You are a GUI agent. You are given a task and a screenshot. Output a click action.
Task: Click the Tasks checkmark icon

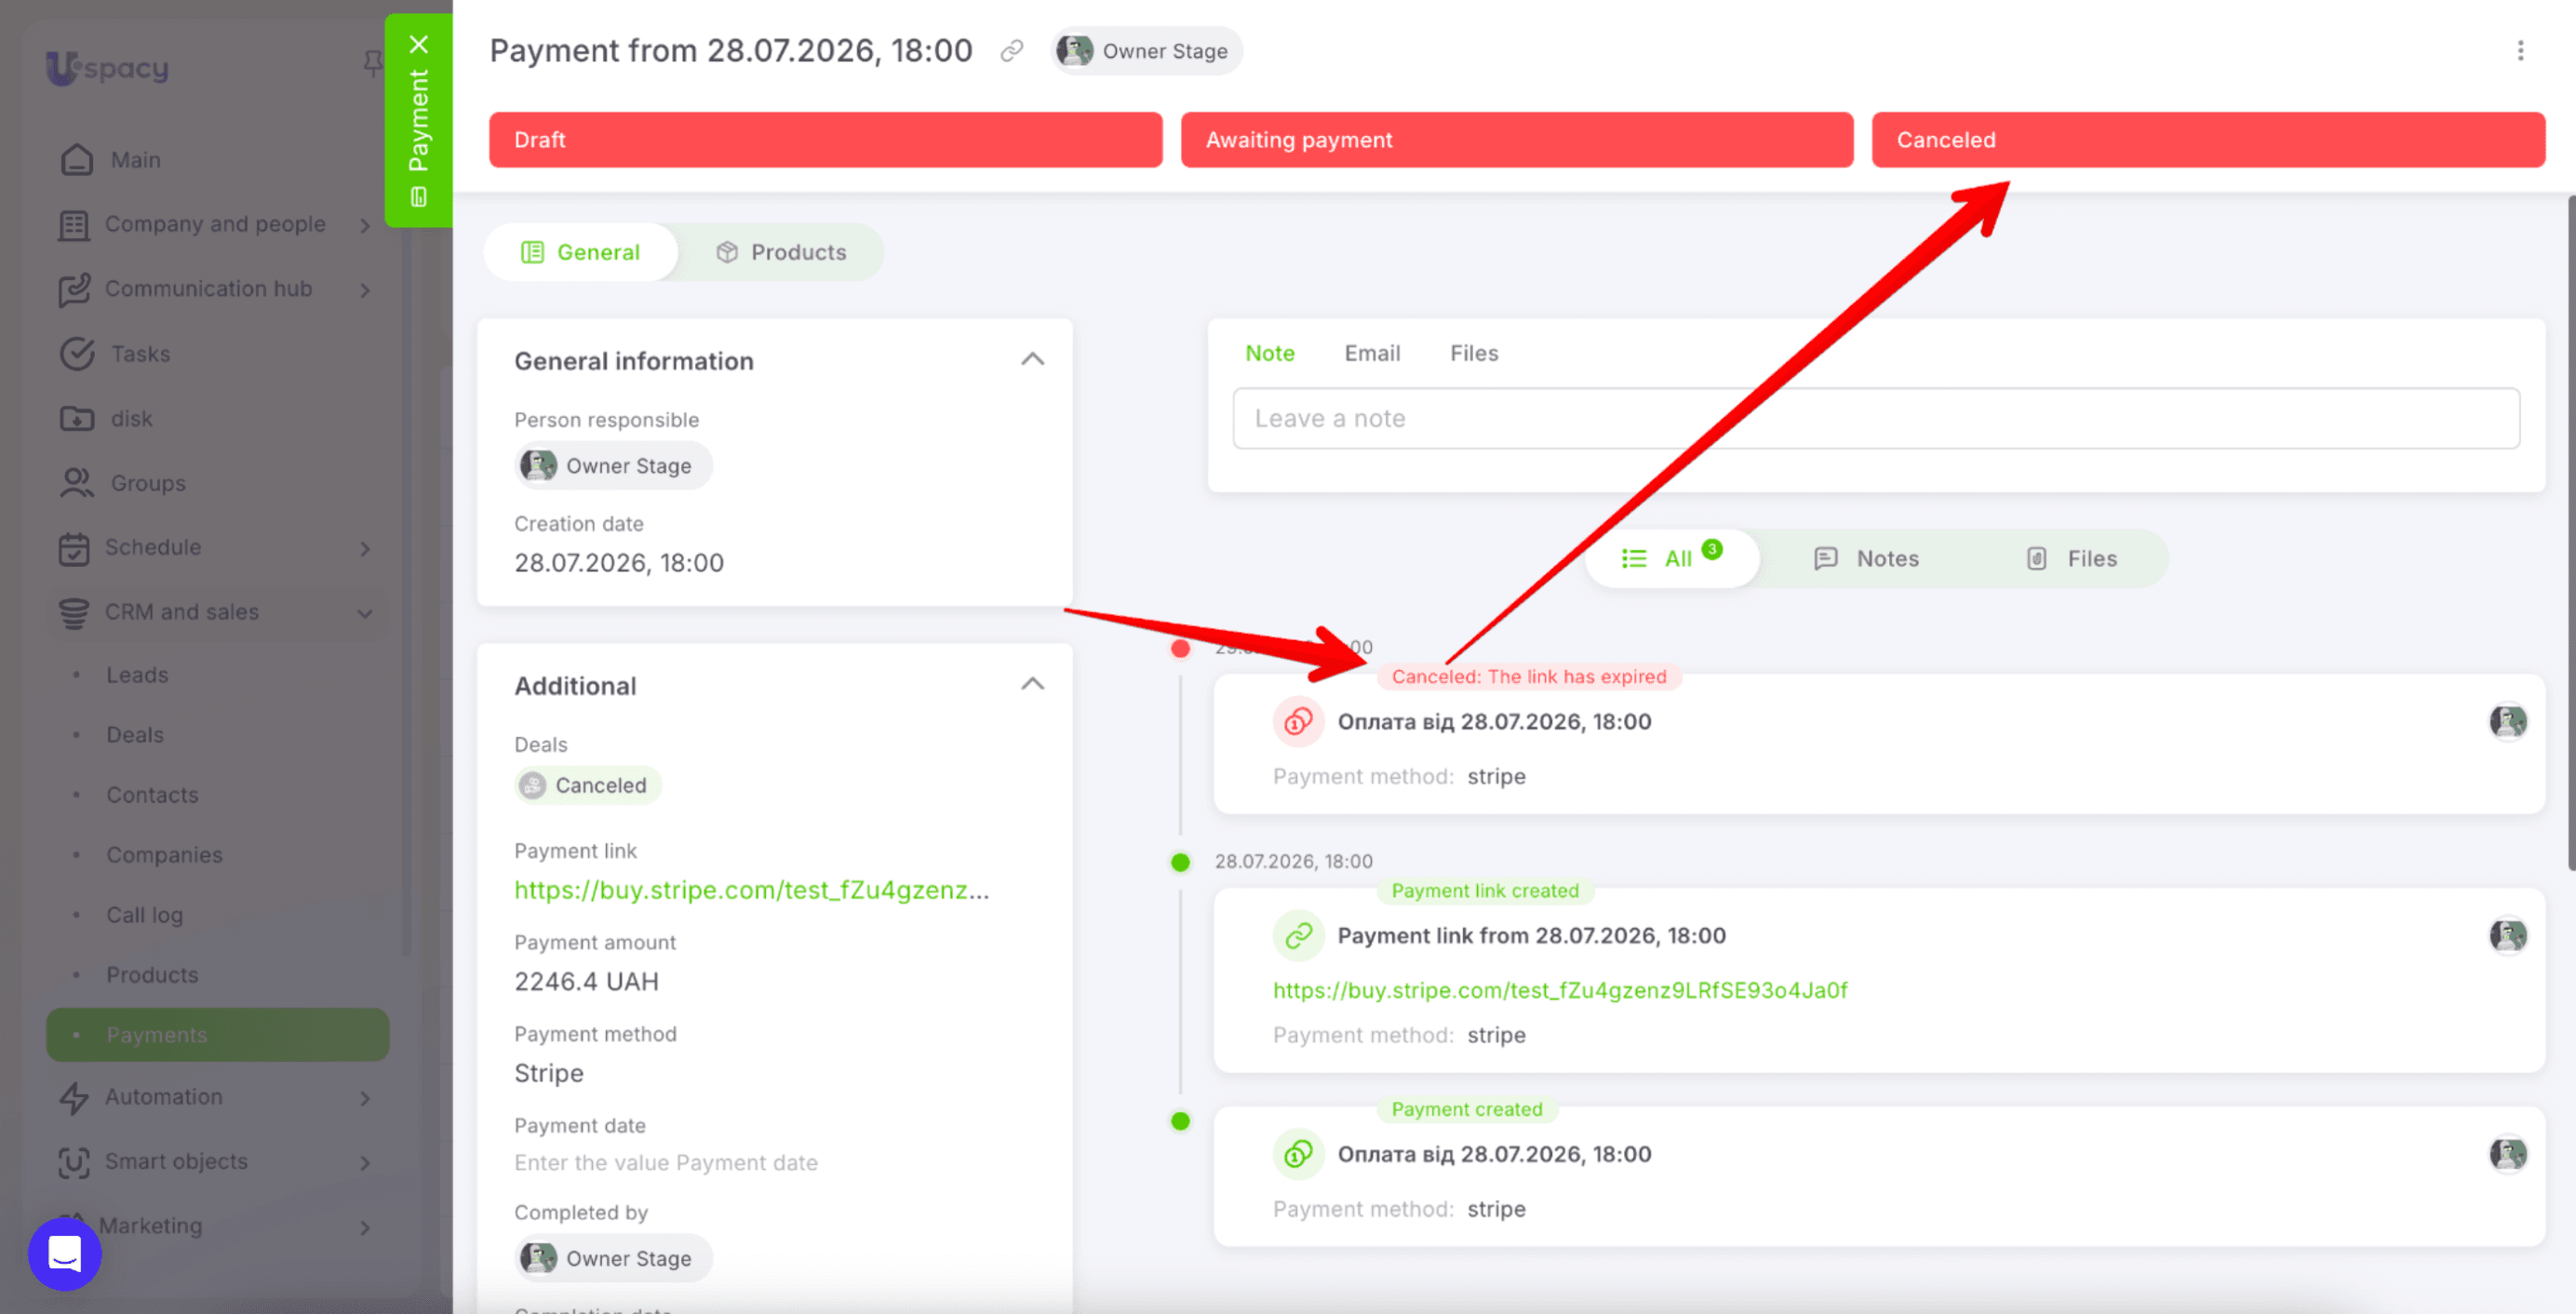(x=77, y=354)
